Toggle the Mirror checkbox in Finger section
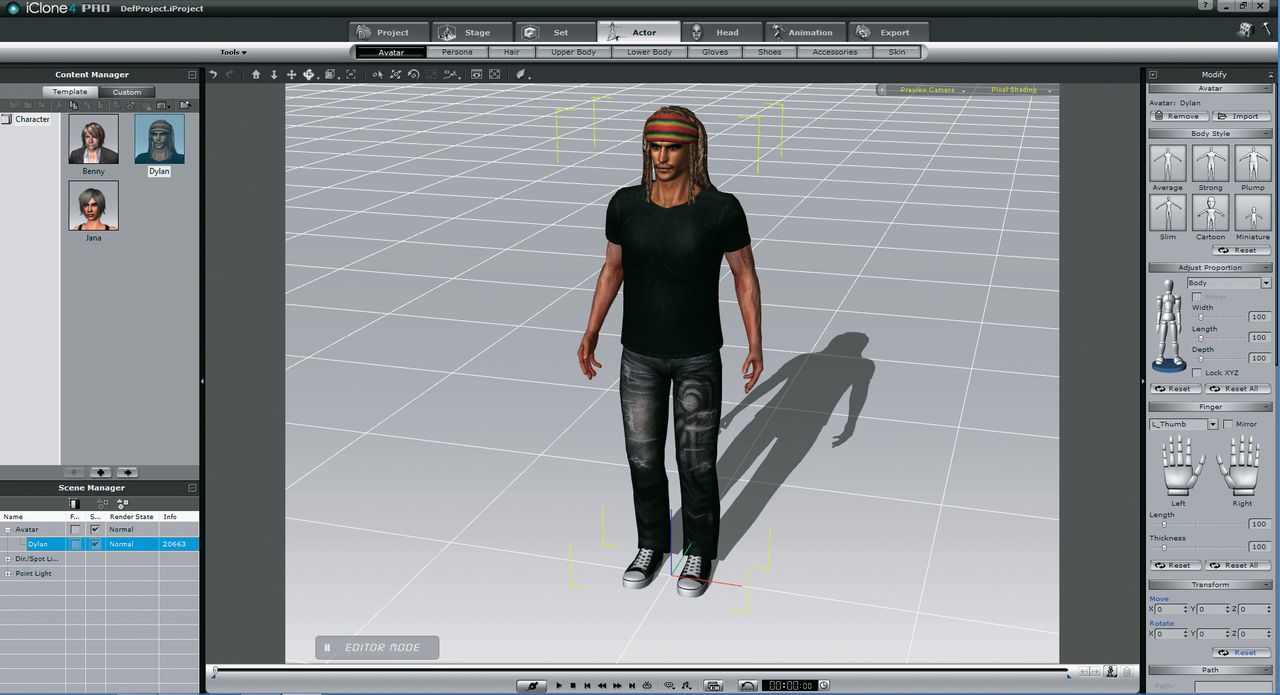The height and width of the screenshot is (695, 1280). [x=1228, y=424]
